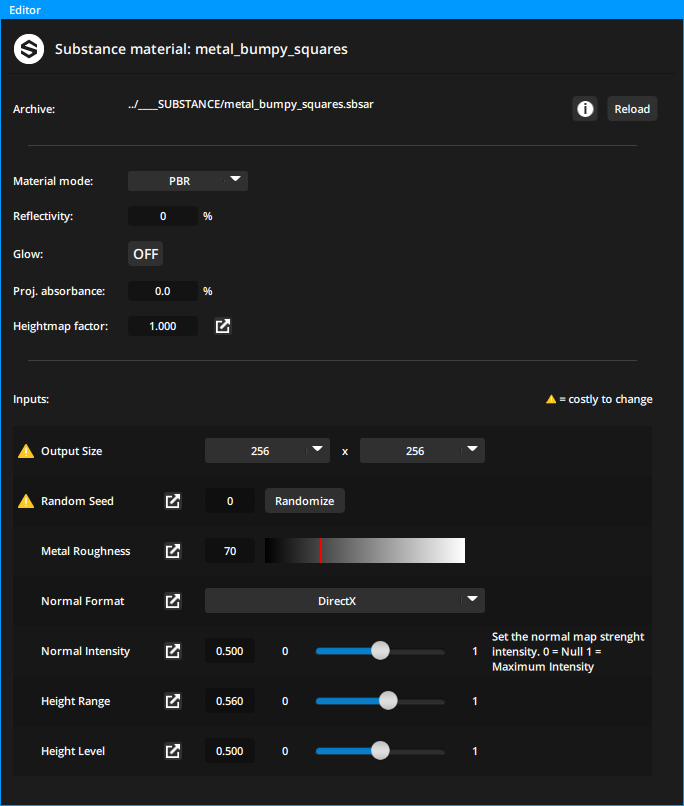Open archive info via the info icon
The width and height of the screenshot is (684, 806).
[x=585, y=109]
